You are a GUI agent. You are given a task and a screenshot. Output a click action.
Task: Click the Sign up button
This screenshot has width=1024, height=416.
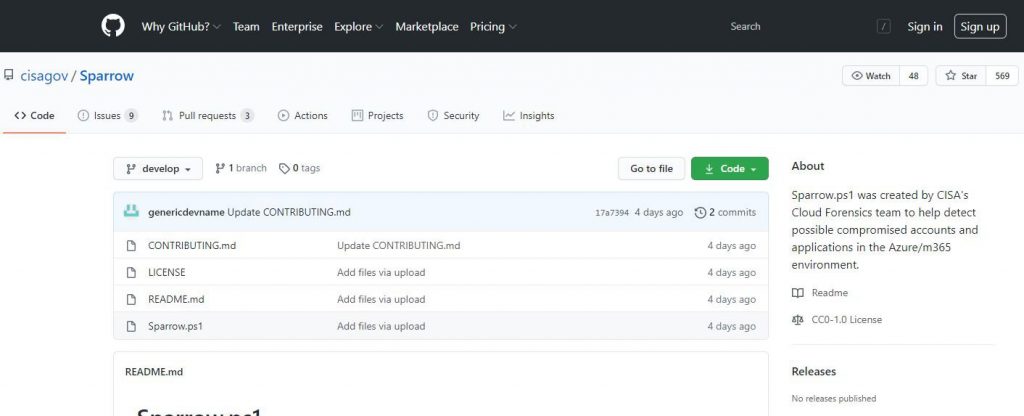click(x=980, y=27)
